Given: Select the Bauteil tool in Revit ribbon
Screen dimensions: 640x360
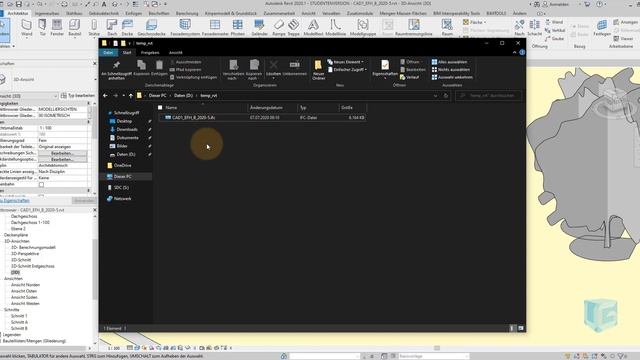Looking at the screenshot, I should coord(74,28).
